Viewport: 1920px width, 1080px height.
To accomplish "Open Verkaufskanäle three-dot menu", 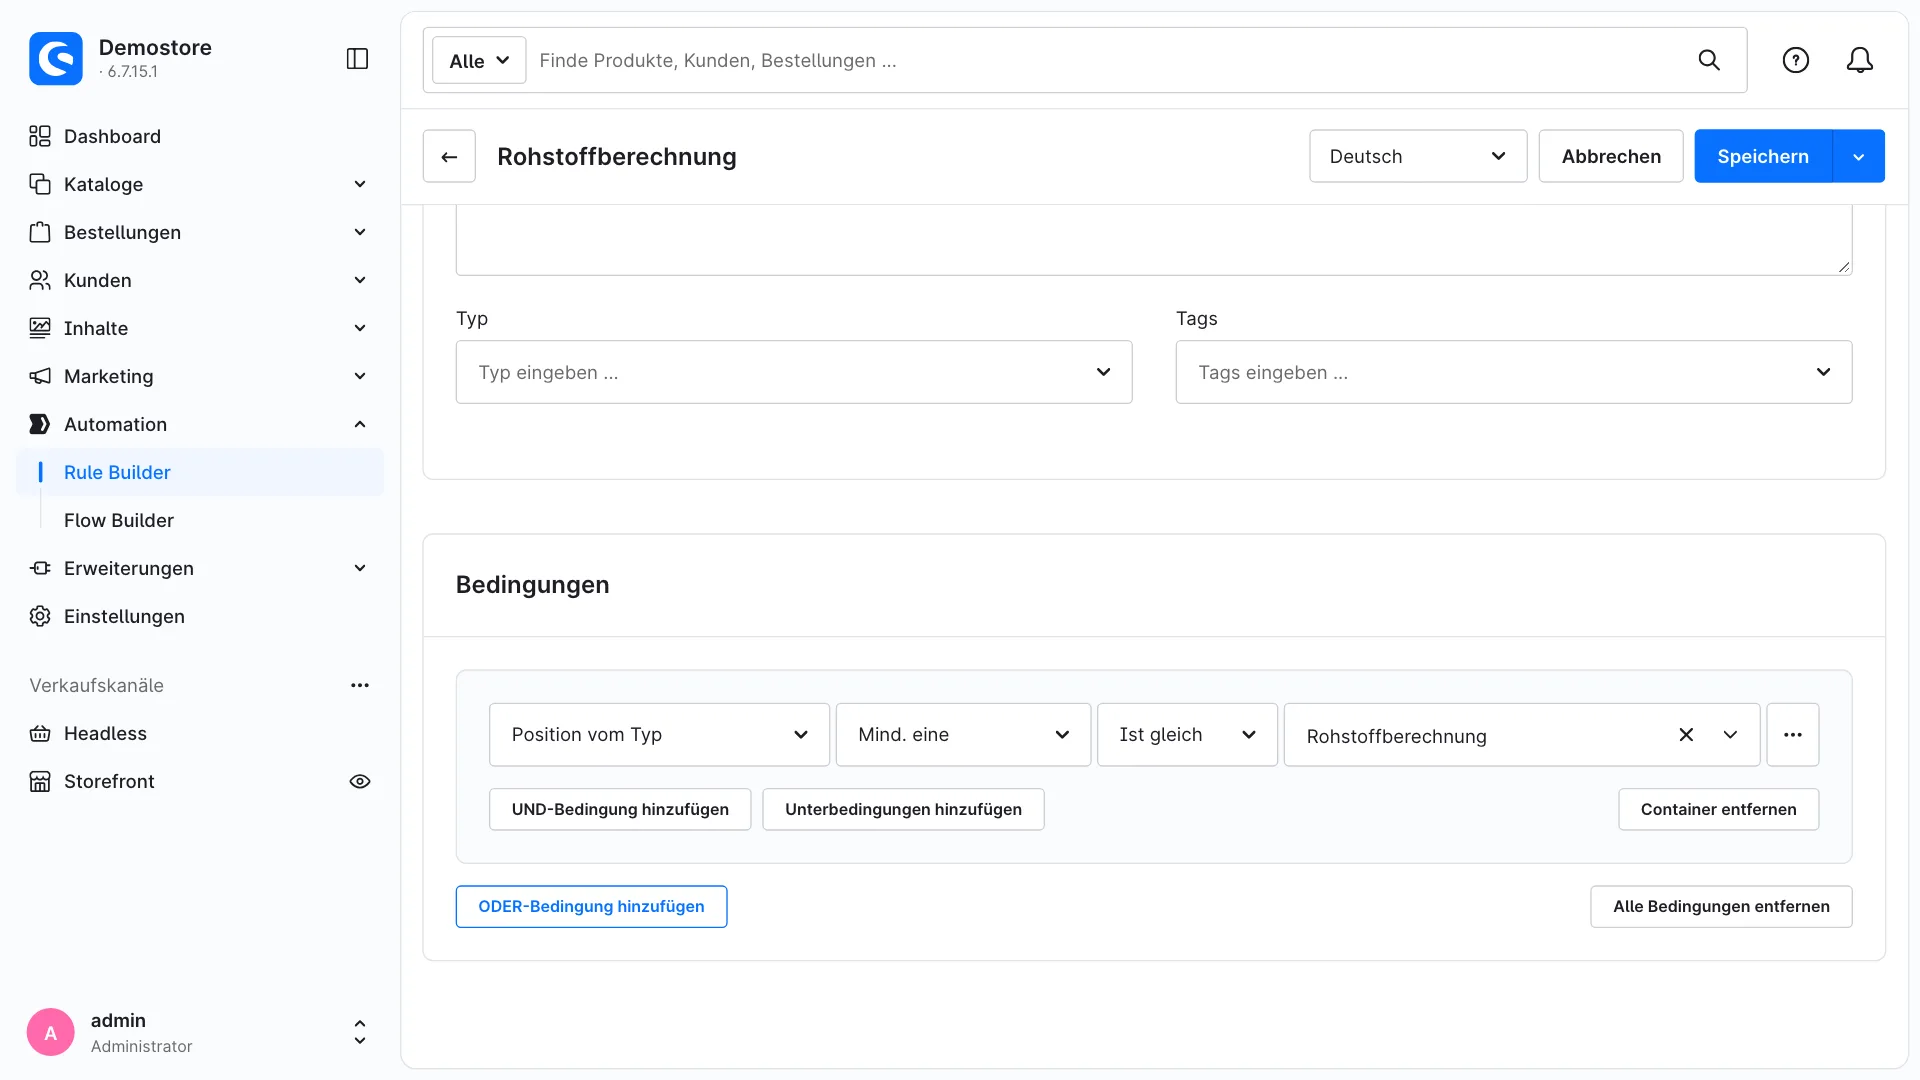I will (360, 685).
